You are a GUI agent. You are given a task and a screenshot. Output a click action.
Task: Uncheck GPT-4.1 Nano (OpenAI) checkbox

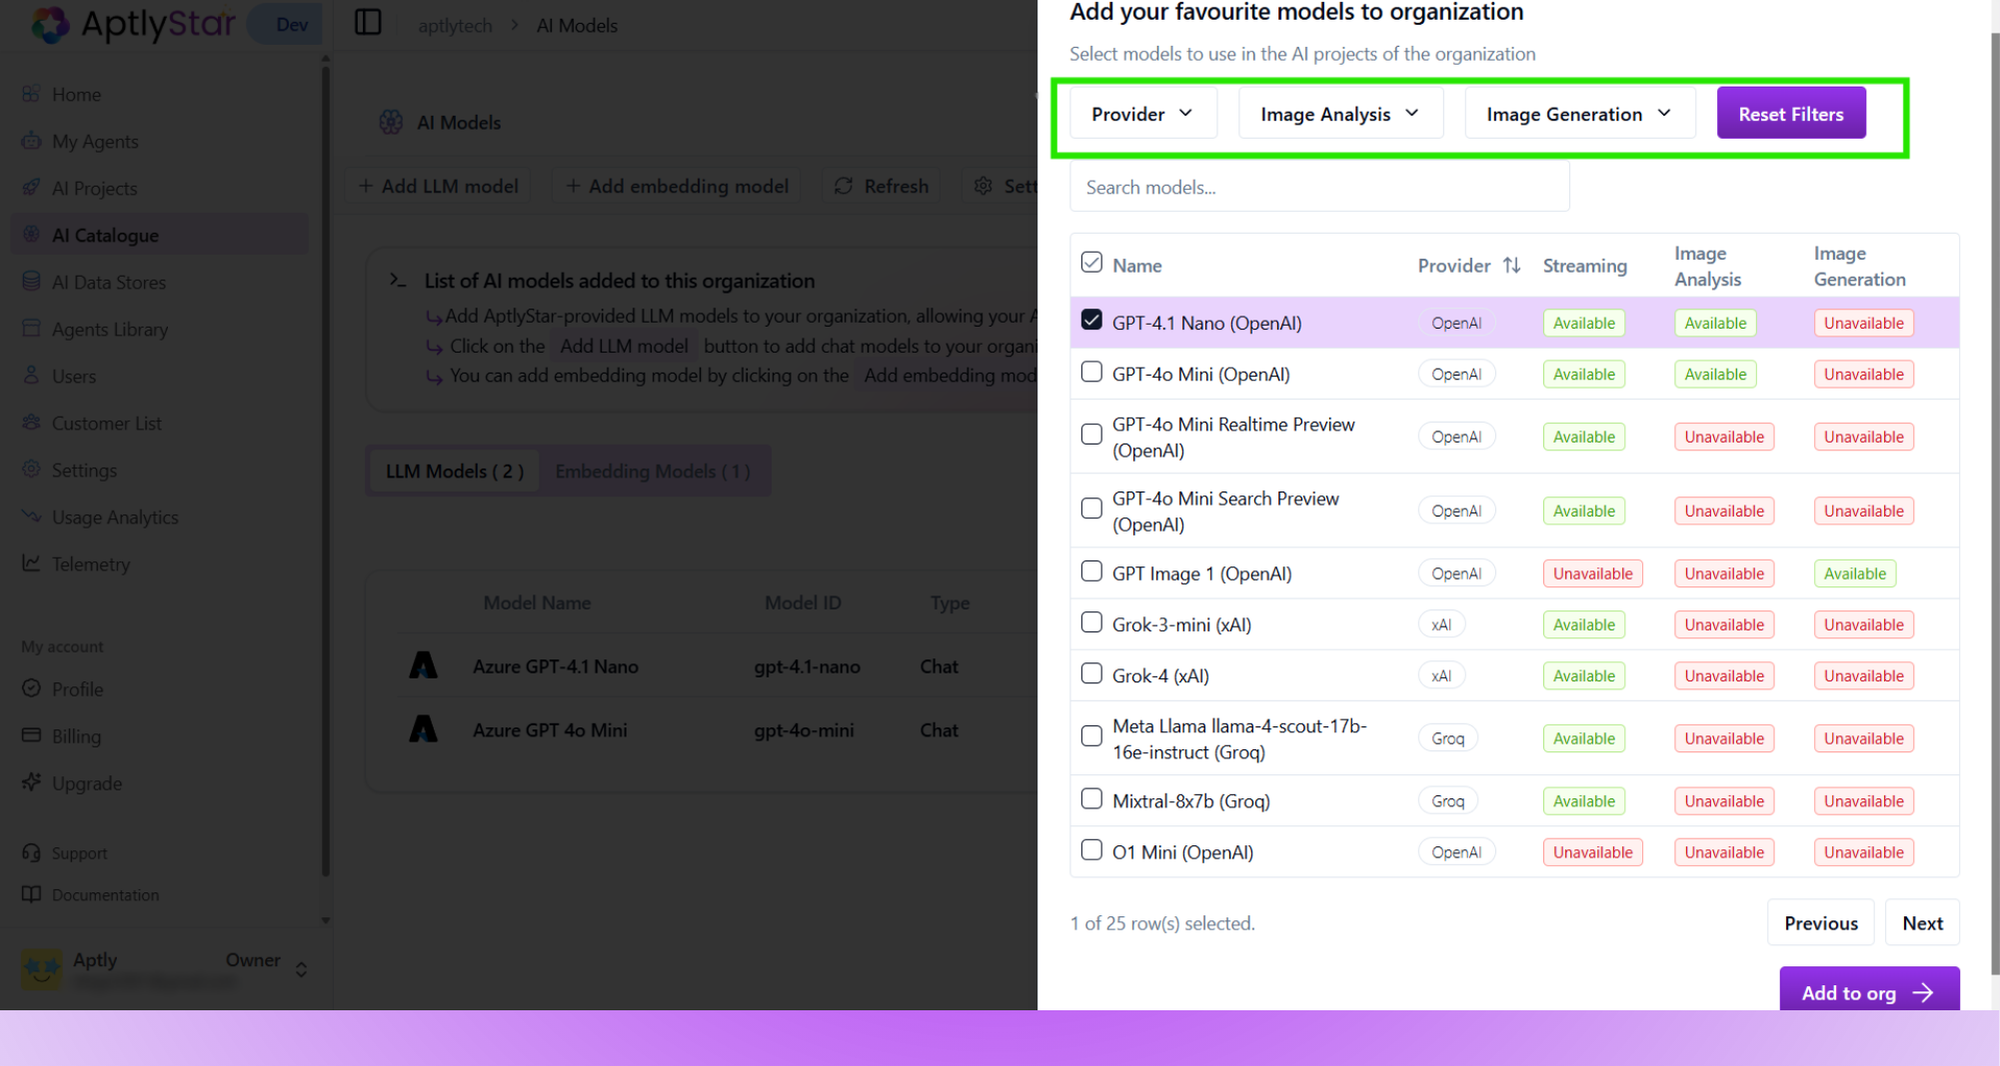[x=1091, y=320]
